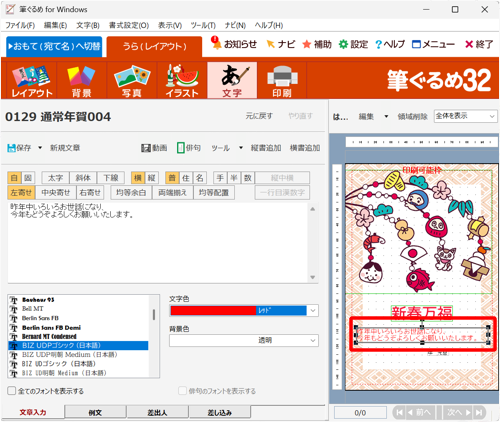Open the 写真 photo tool
This screenshot has width=500, height=422.
point(132,80)
